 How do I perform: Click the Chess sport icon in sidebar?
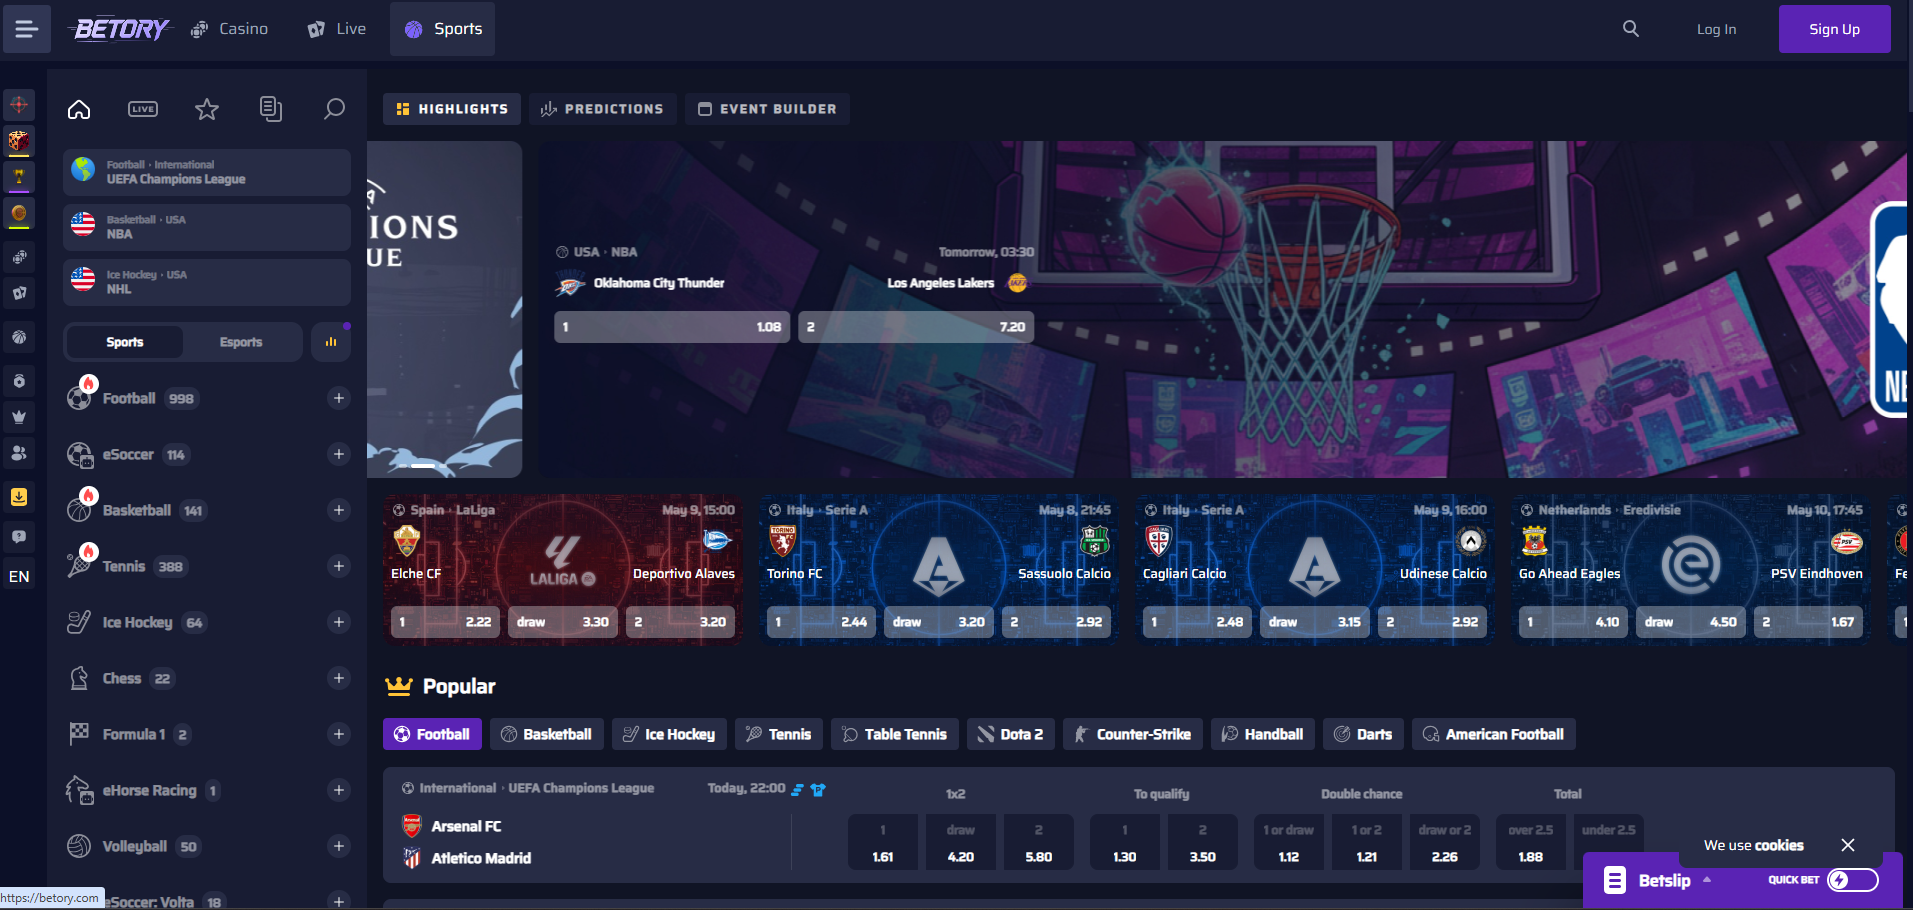pos(79,678)
